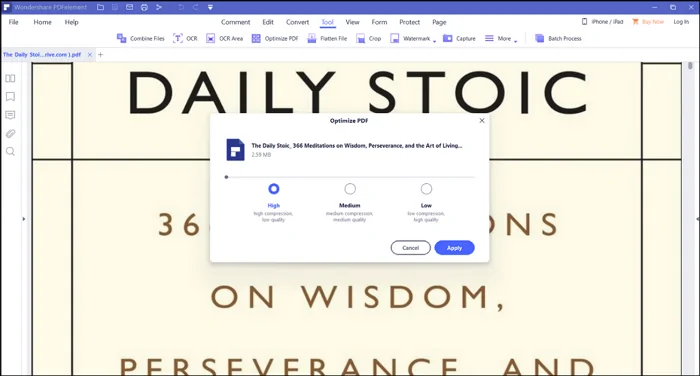Click the Share icon in title bar

(159, 7)
